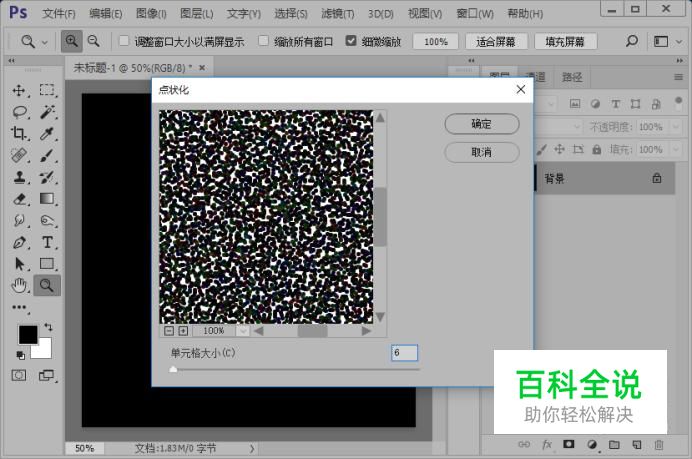Open the search icon in options bar

point(632,41)
